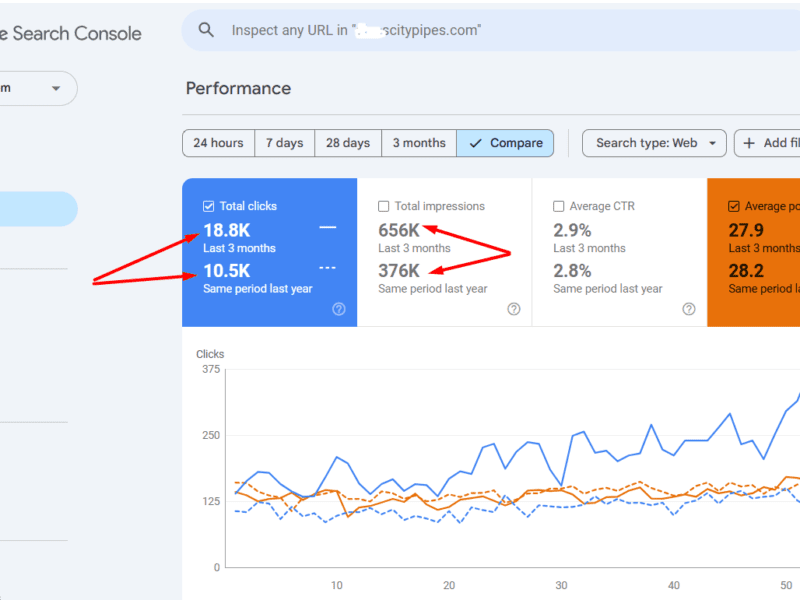This screenshot has width=800, height=600.
Task: Open help icon on Average CTR card
Action: [x=689, y=309]
